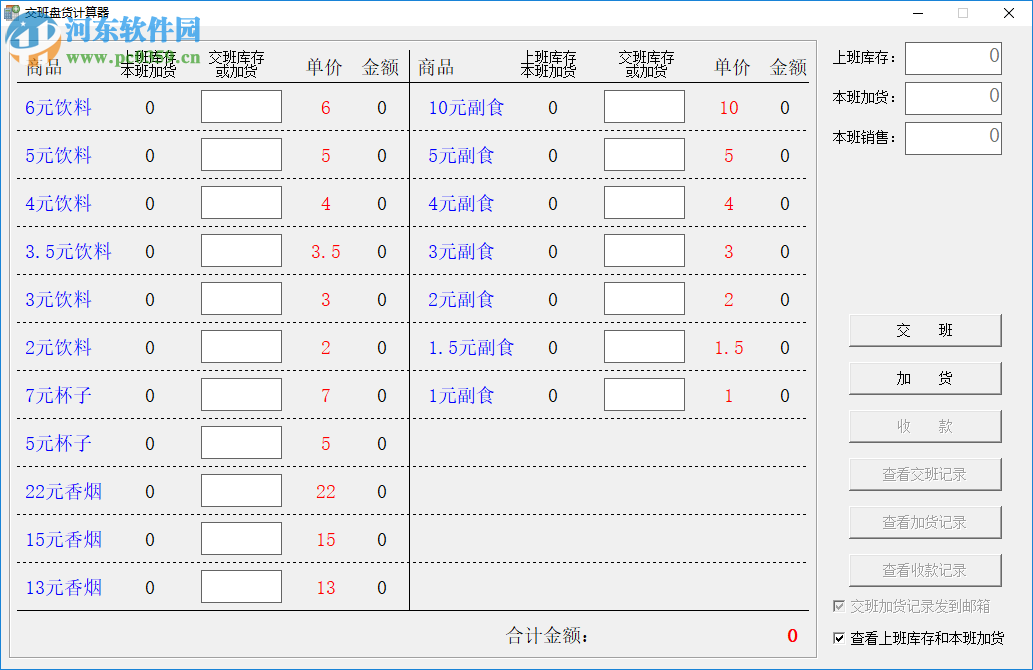Click the 13元香烟 inventory input box

[240, 586]
